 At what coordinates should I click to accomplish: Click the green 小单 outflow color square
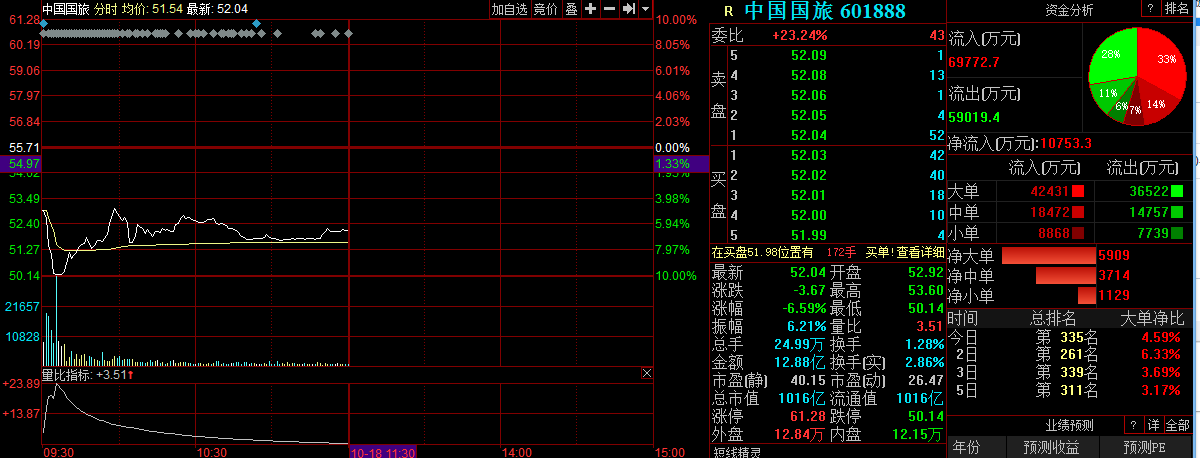coord(1178,233)
